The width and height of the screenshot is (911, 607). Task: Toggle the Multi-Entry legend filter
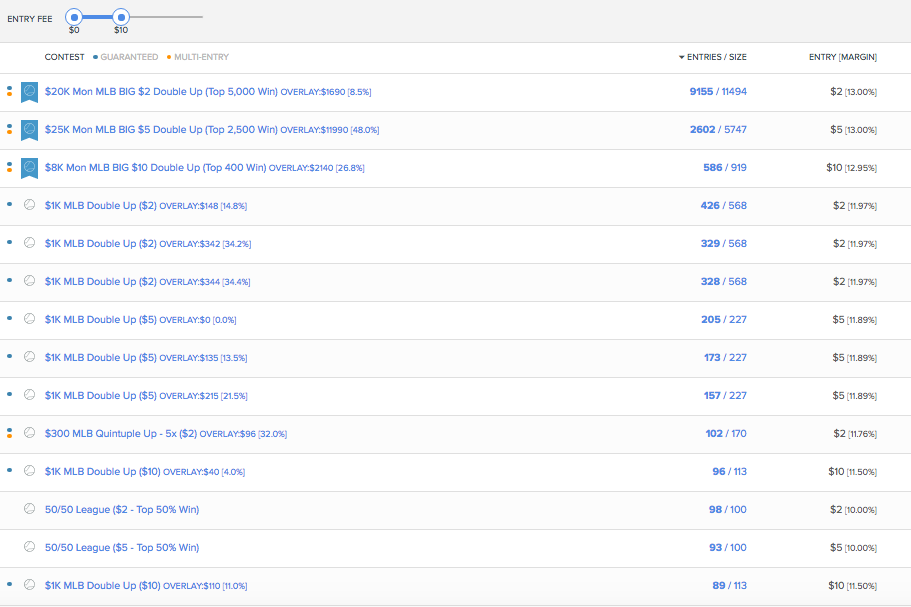tap(200, 57)
